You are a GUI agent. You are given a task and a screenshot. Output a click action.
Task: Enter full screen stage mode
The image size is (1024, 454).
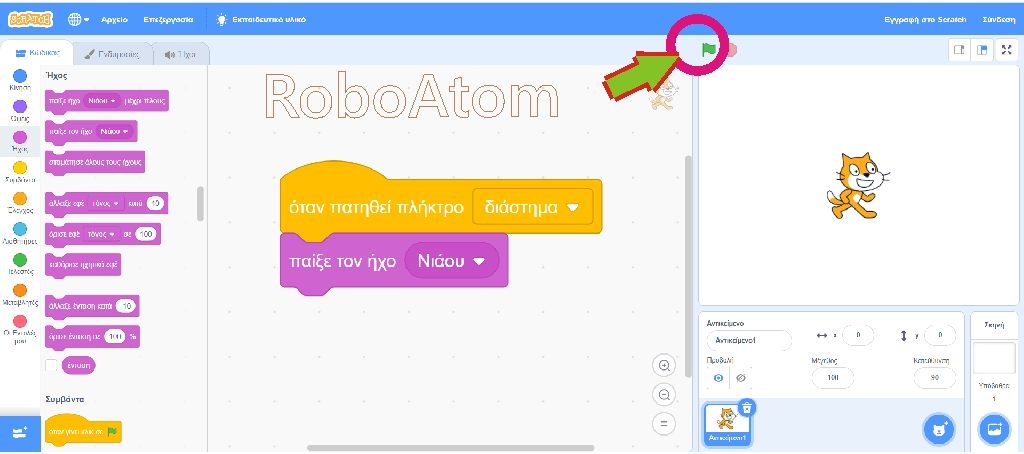tap(1006, 49)
